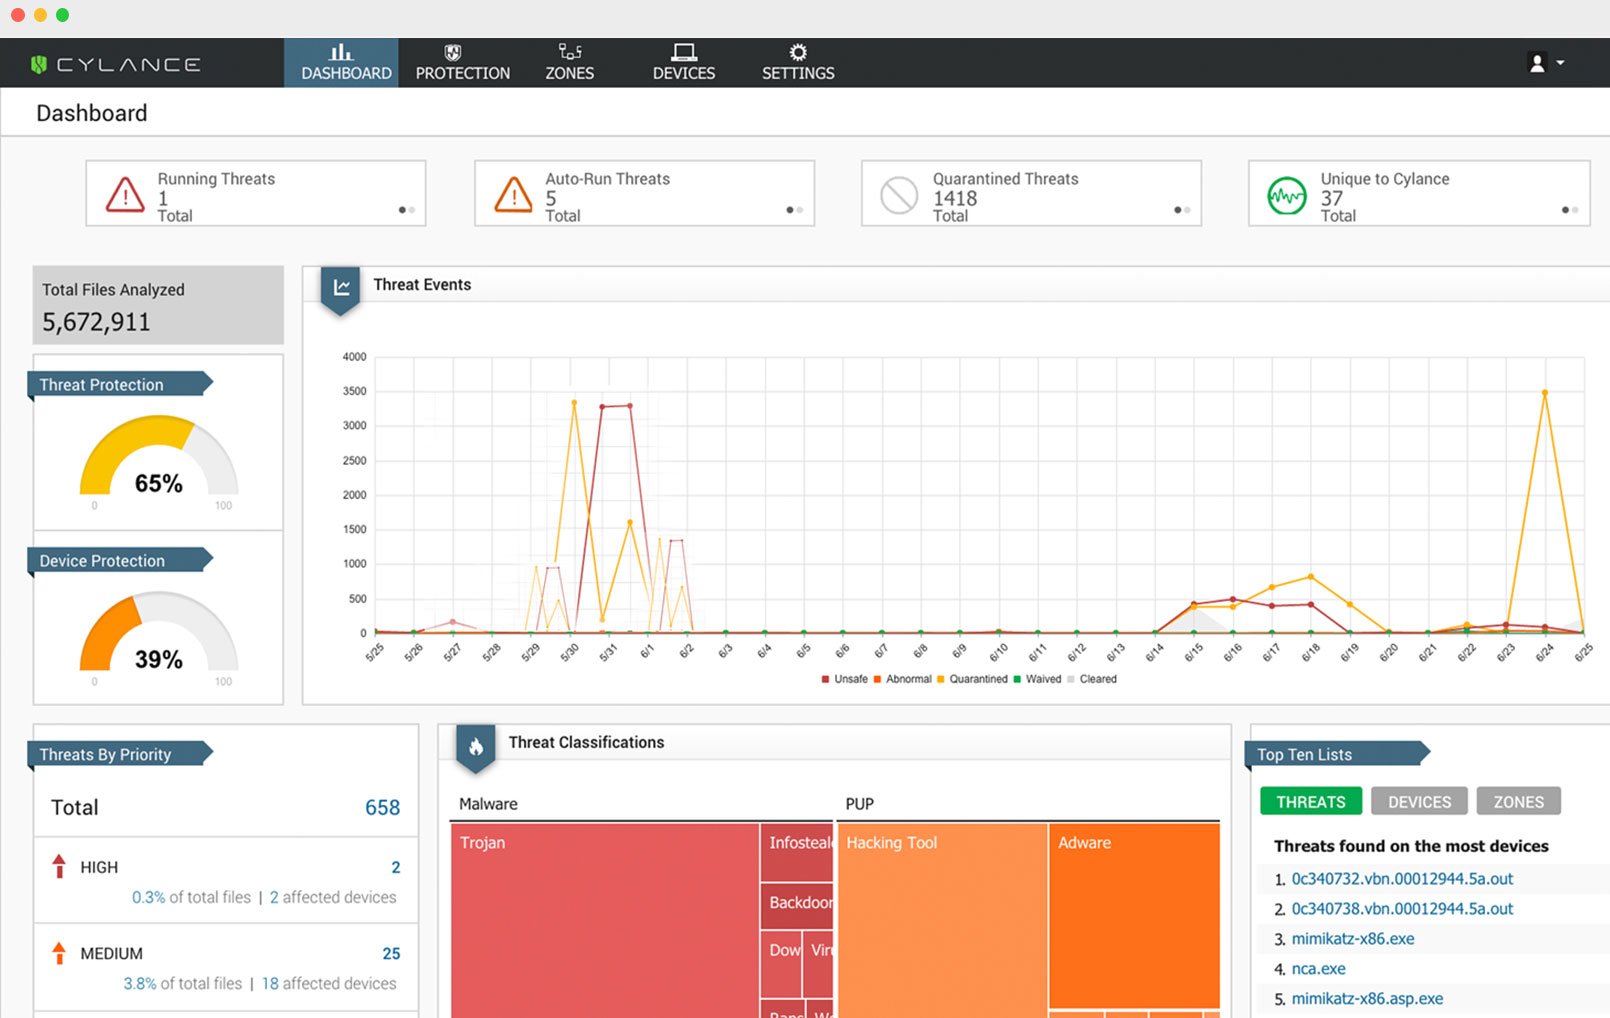Show Top Ten Zones list
This screenshot has height=1018, width=1610.
point(1518,801)
